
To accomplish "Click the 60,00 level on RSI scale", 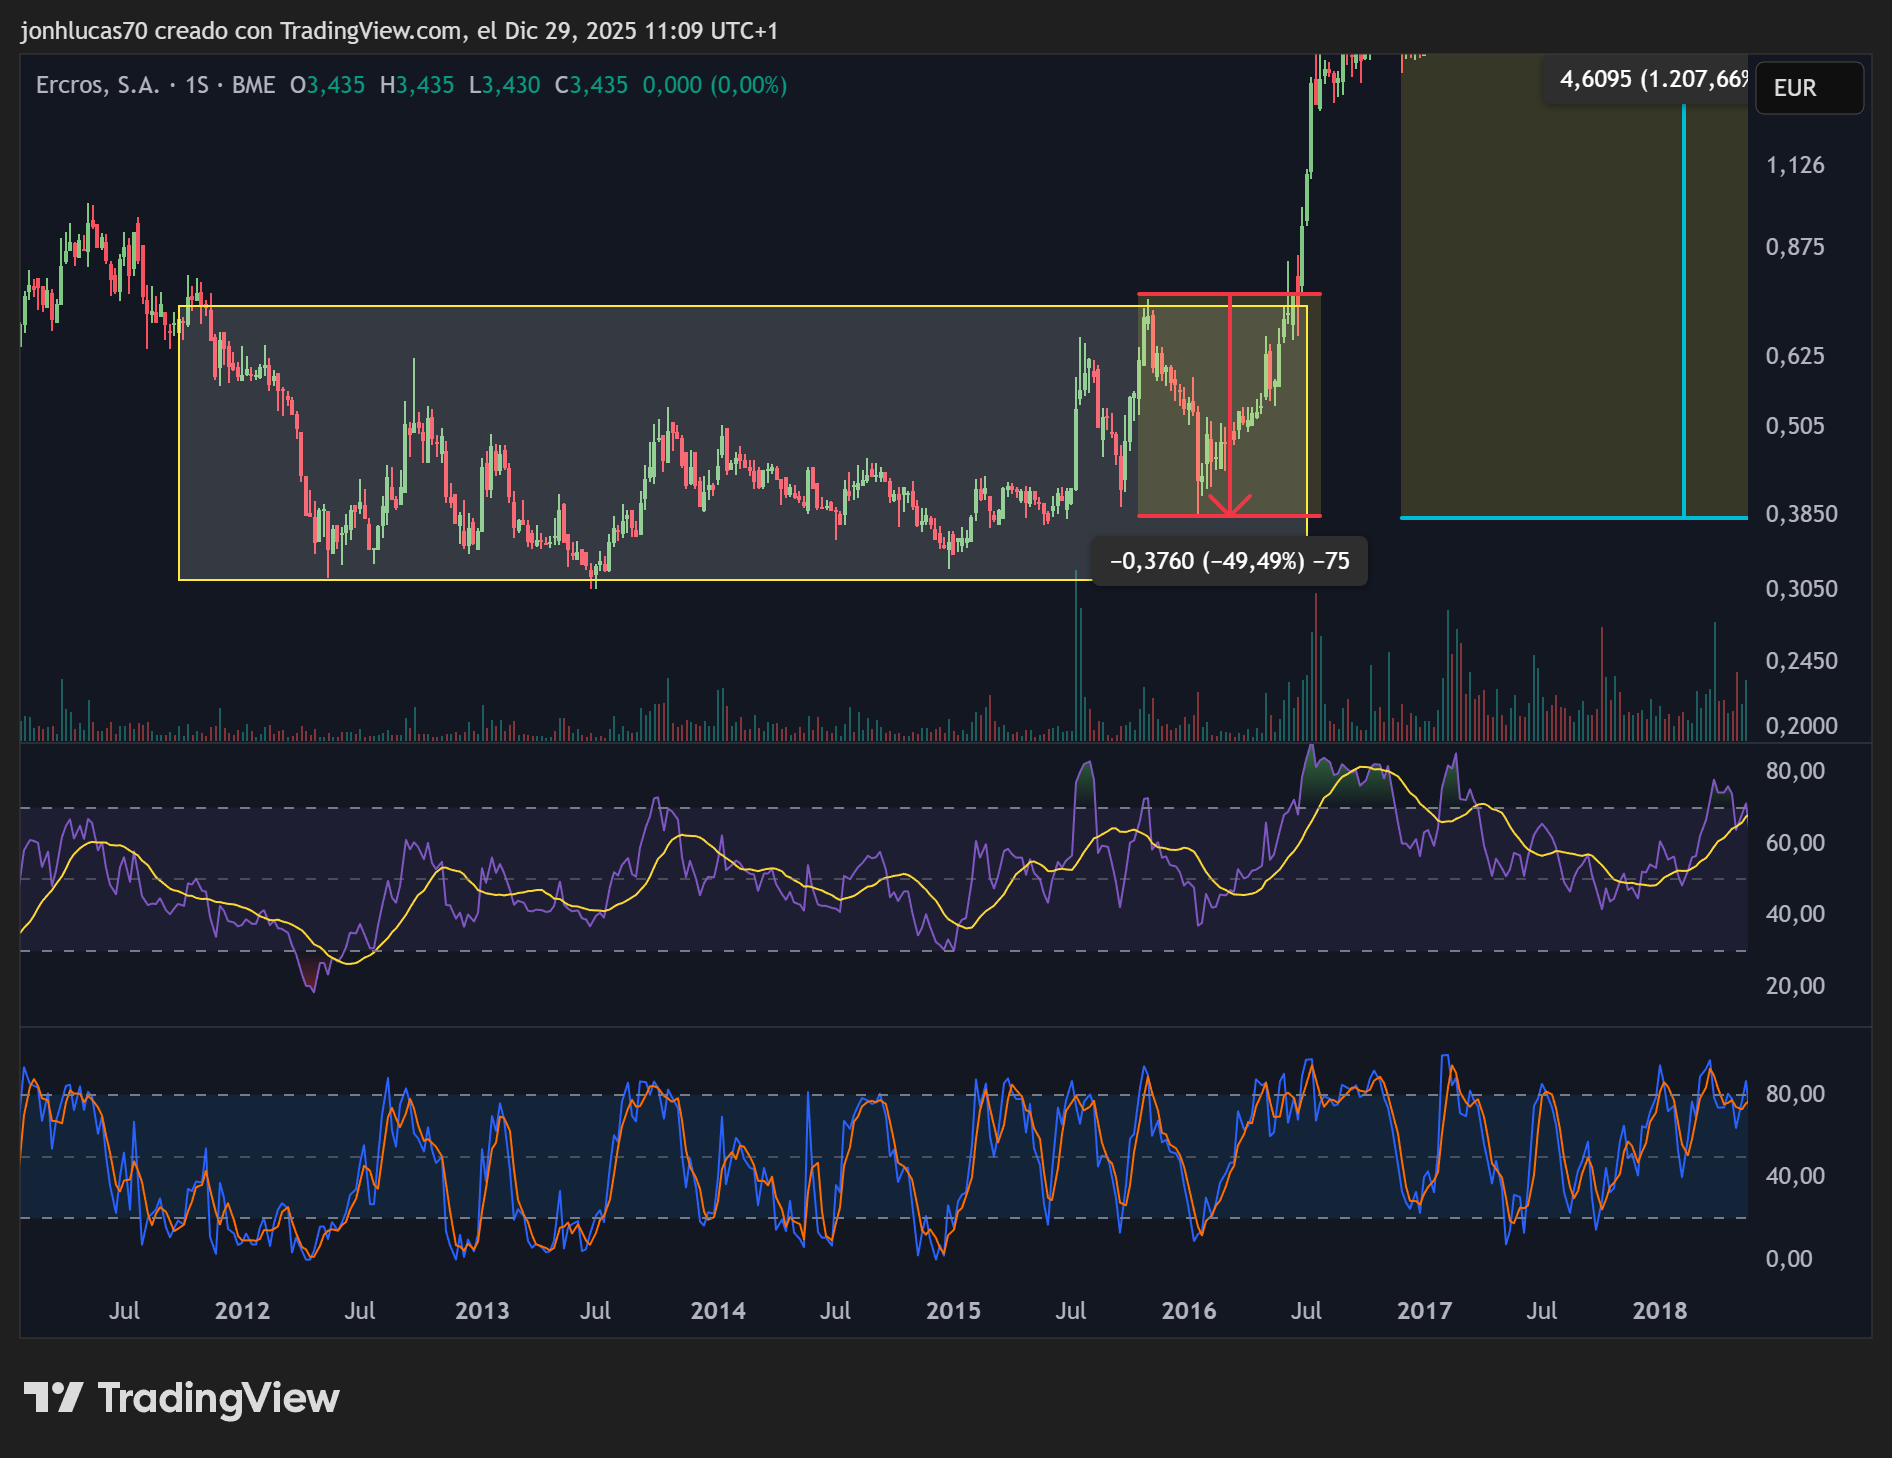I will pos(1794,843).
